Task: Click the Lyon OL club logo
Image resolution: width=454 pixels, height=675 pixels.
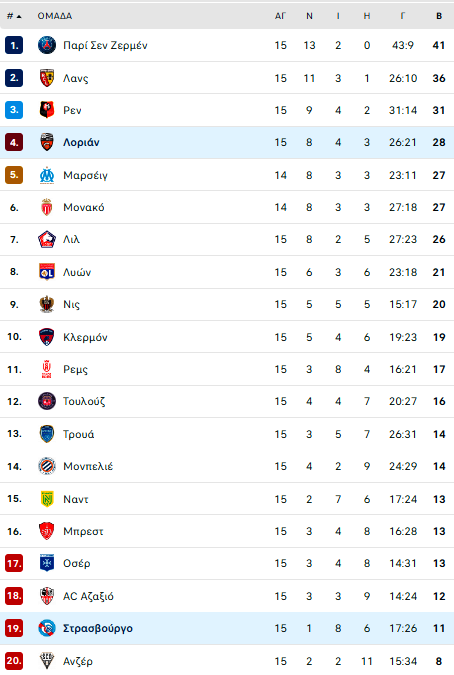Action: [46, 272]
